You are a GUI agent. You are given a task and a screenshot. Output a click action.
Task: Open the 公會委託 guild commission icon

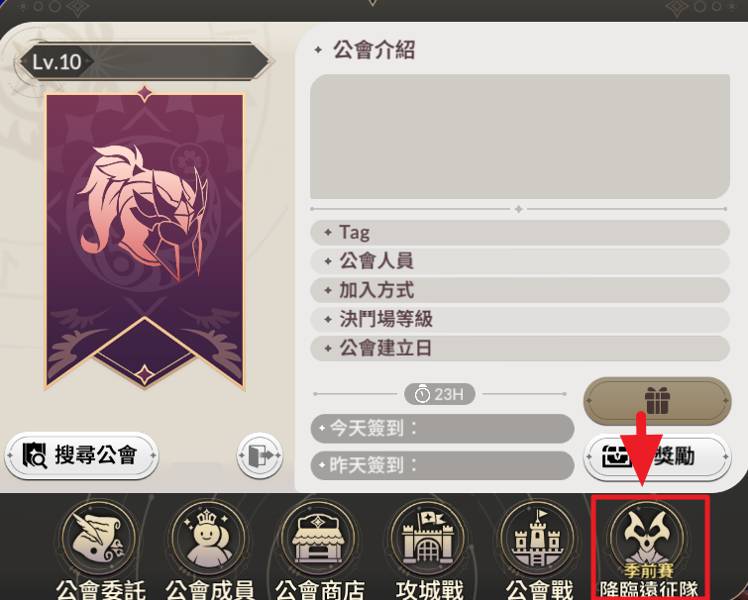99,538
